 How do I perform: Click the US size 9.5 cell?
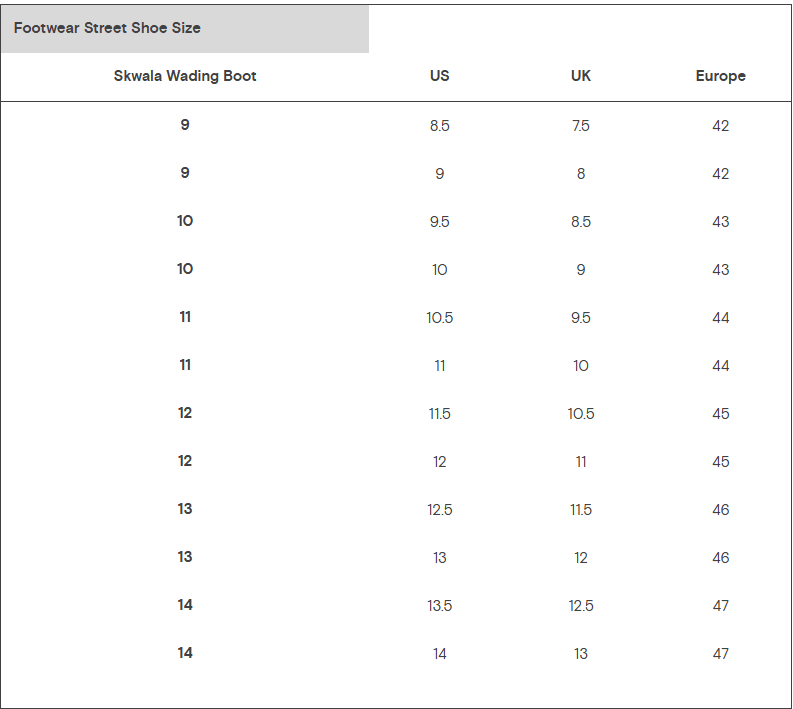[440, 222]
